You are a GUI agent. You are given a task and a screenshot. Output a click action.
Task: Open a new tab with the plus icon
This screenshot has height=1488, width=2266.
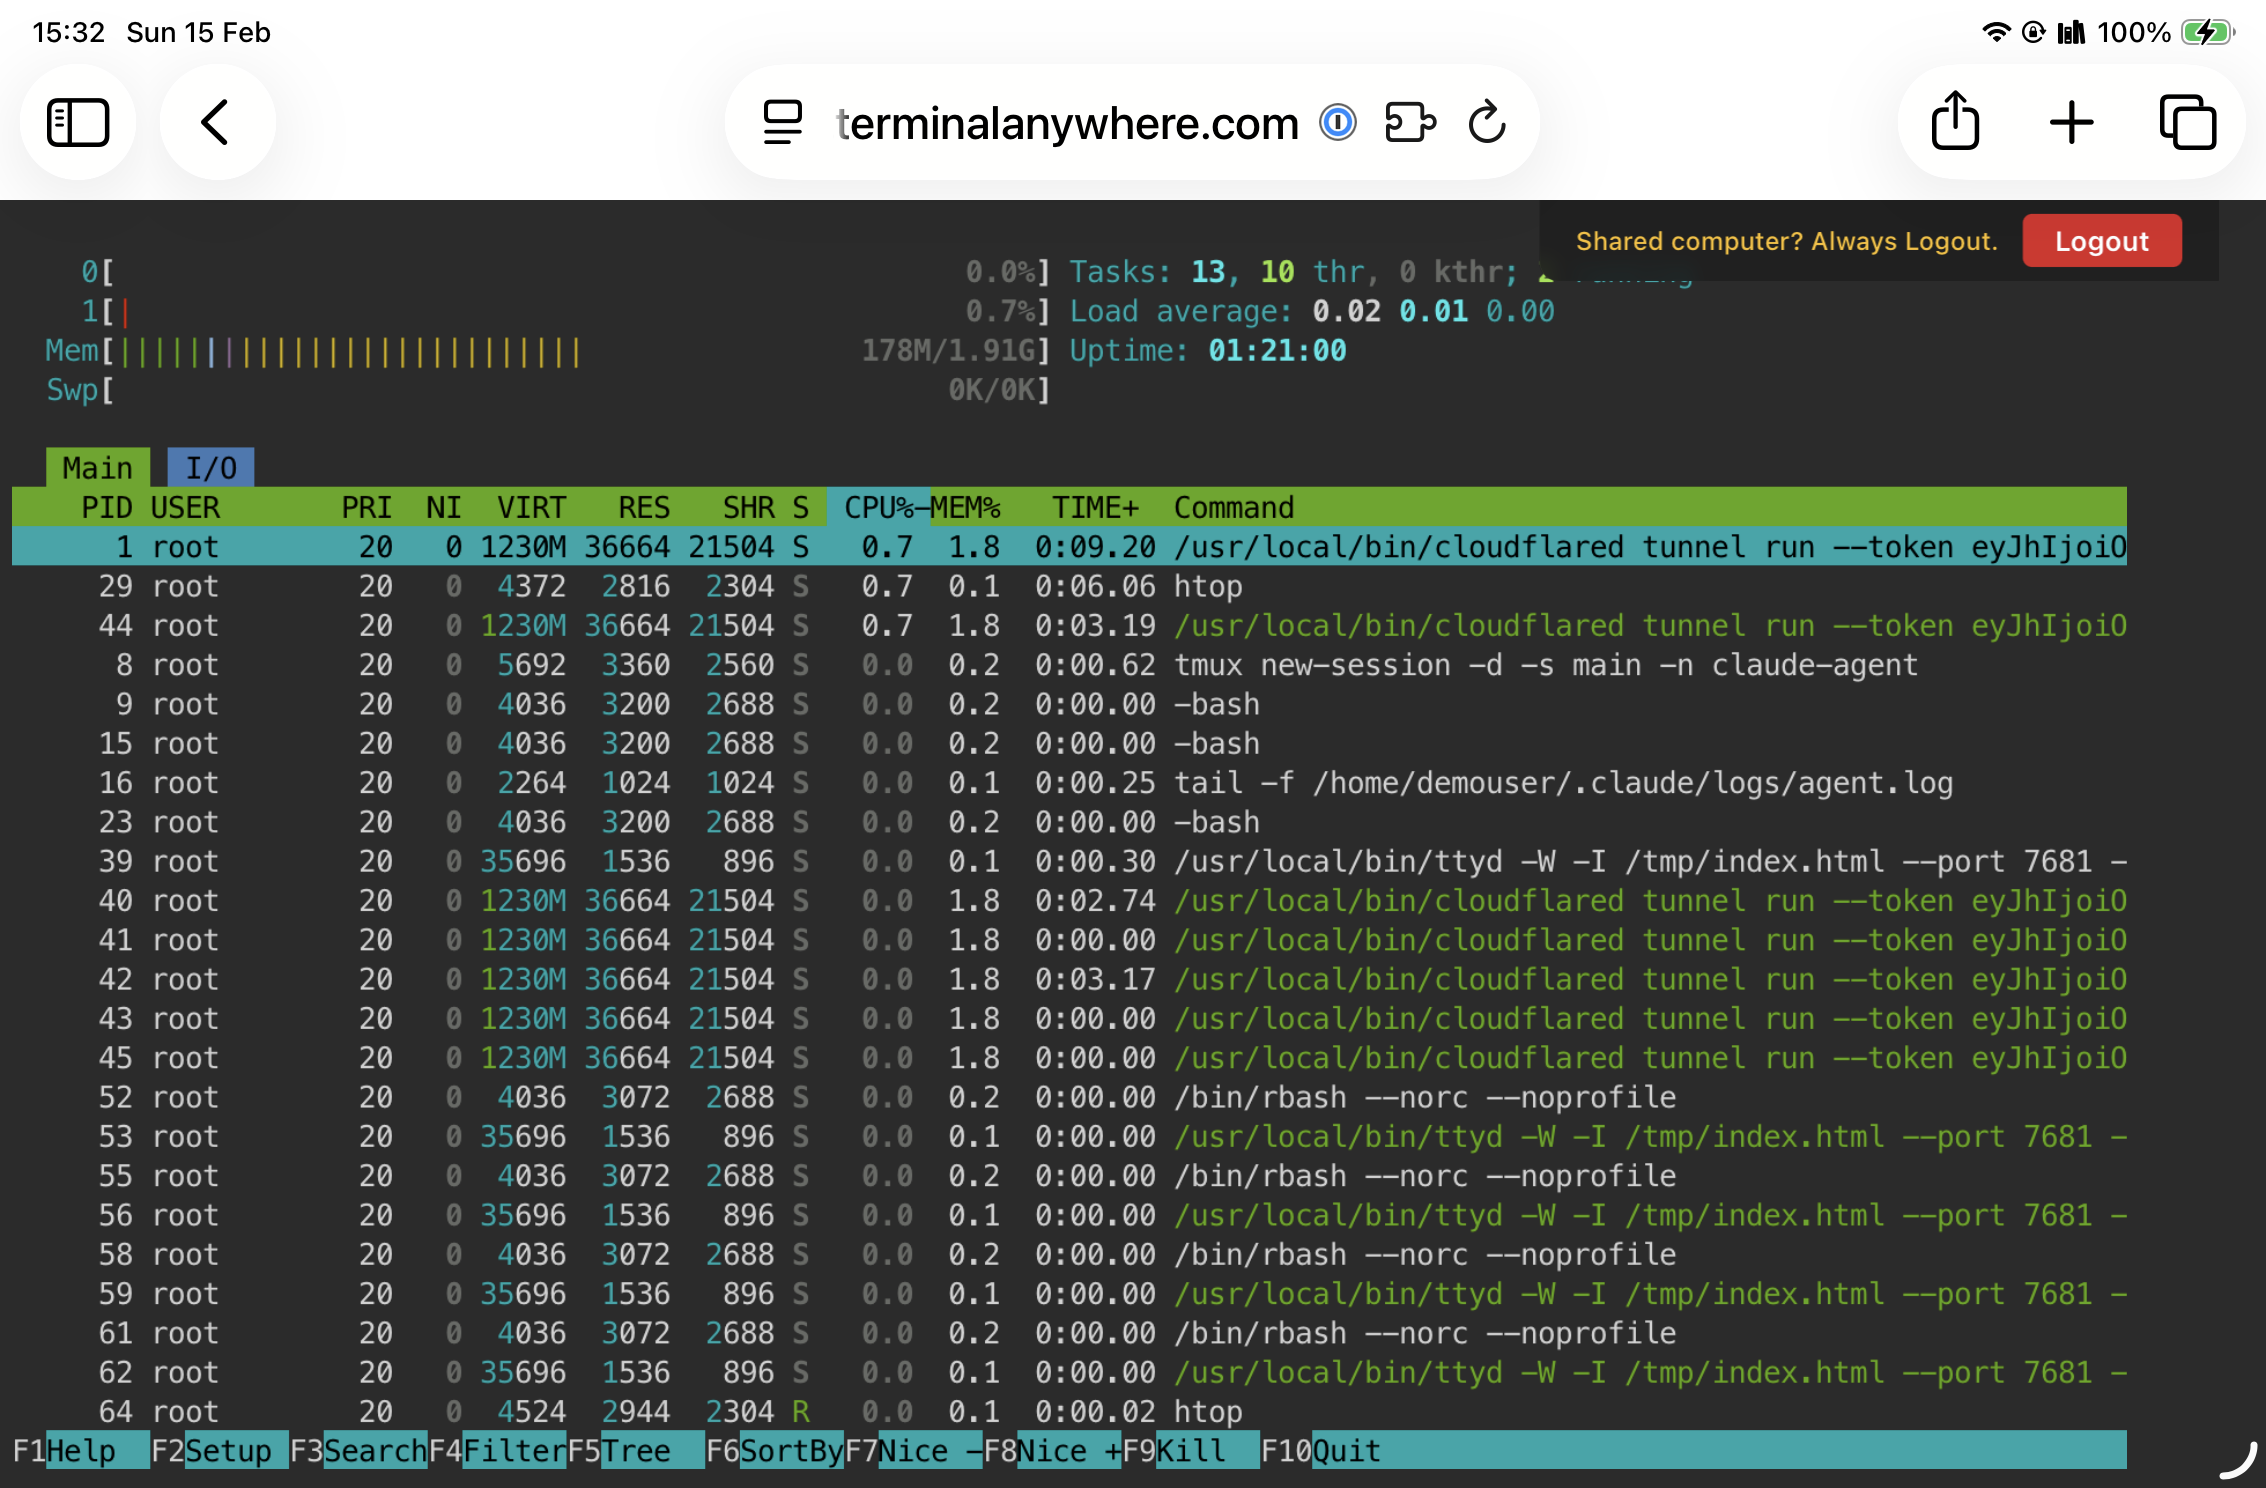click(x=2071, y=122)
